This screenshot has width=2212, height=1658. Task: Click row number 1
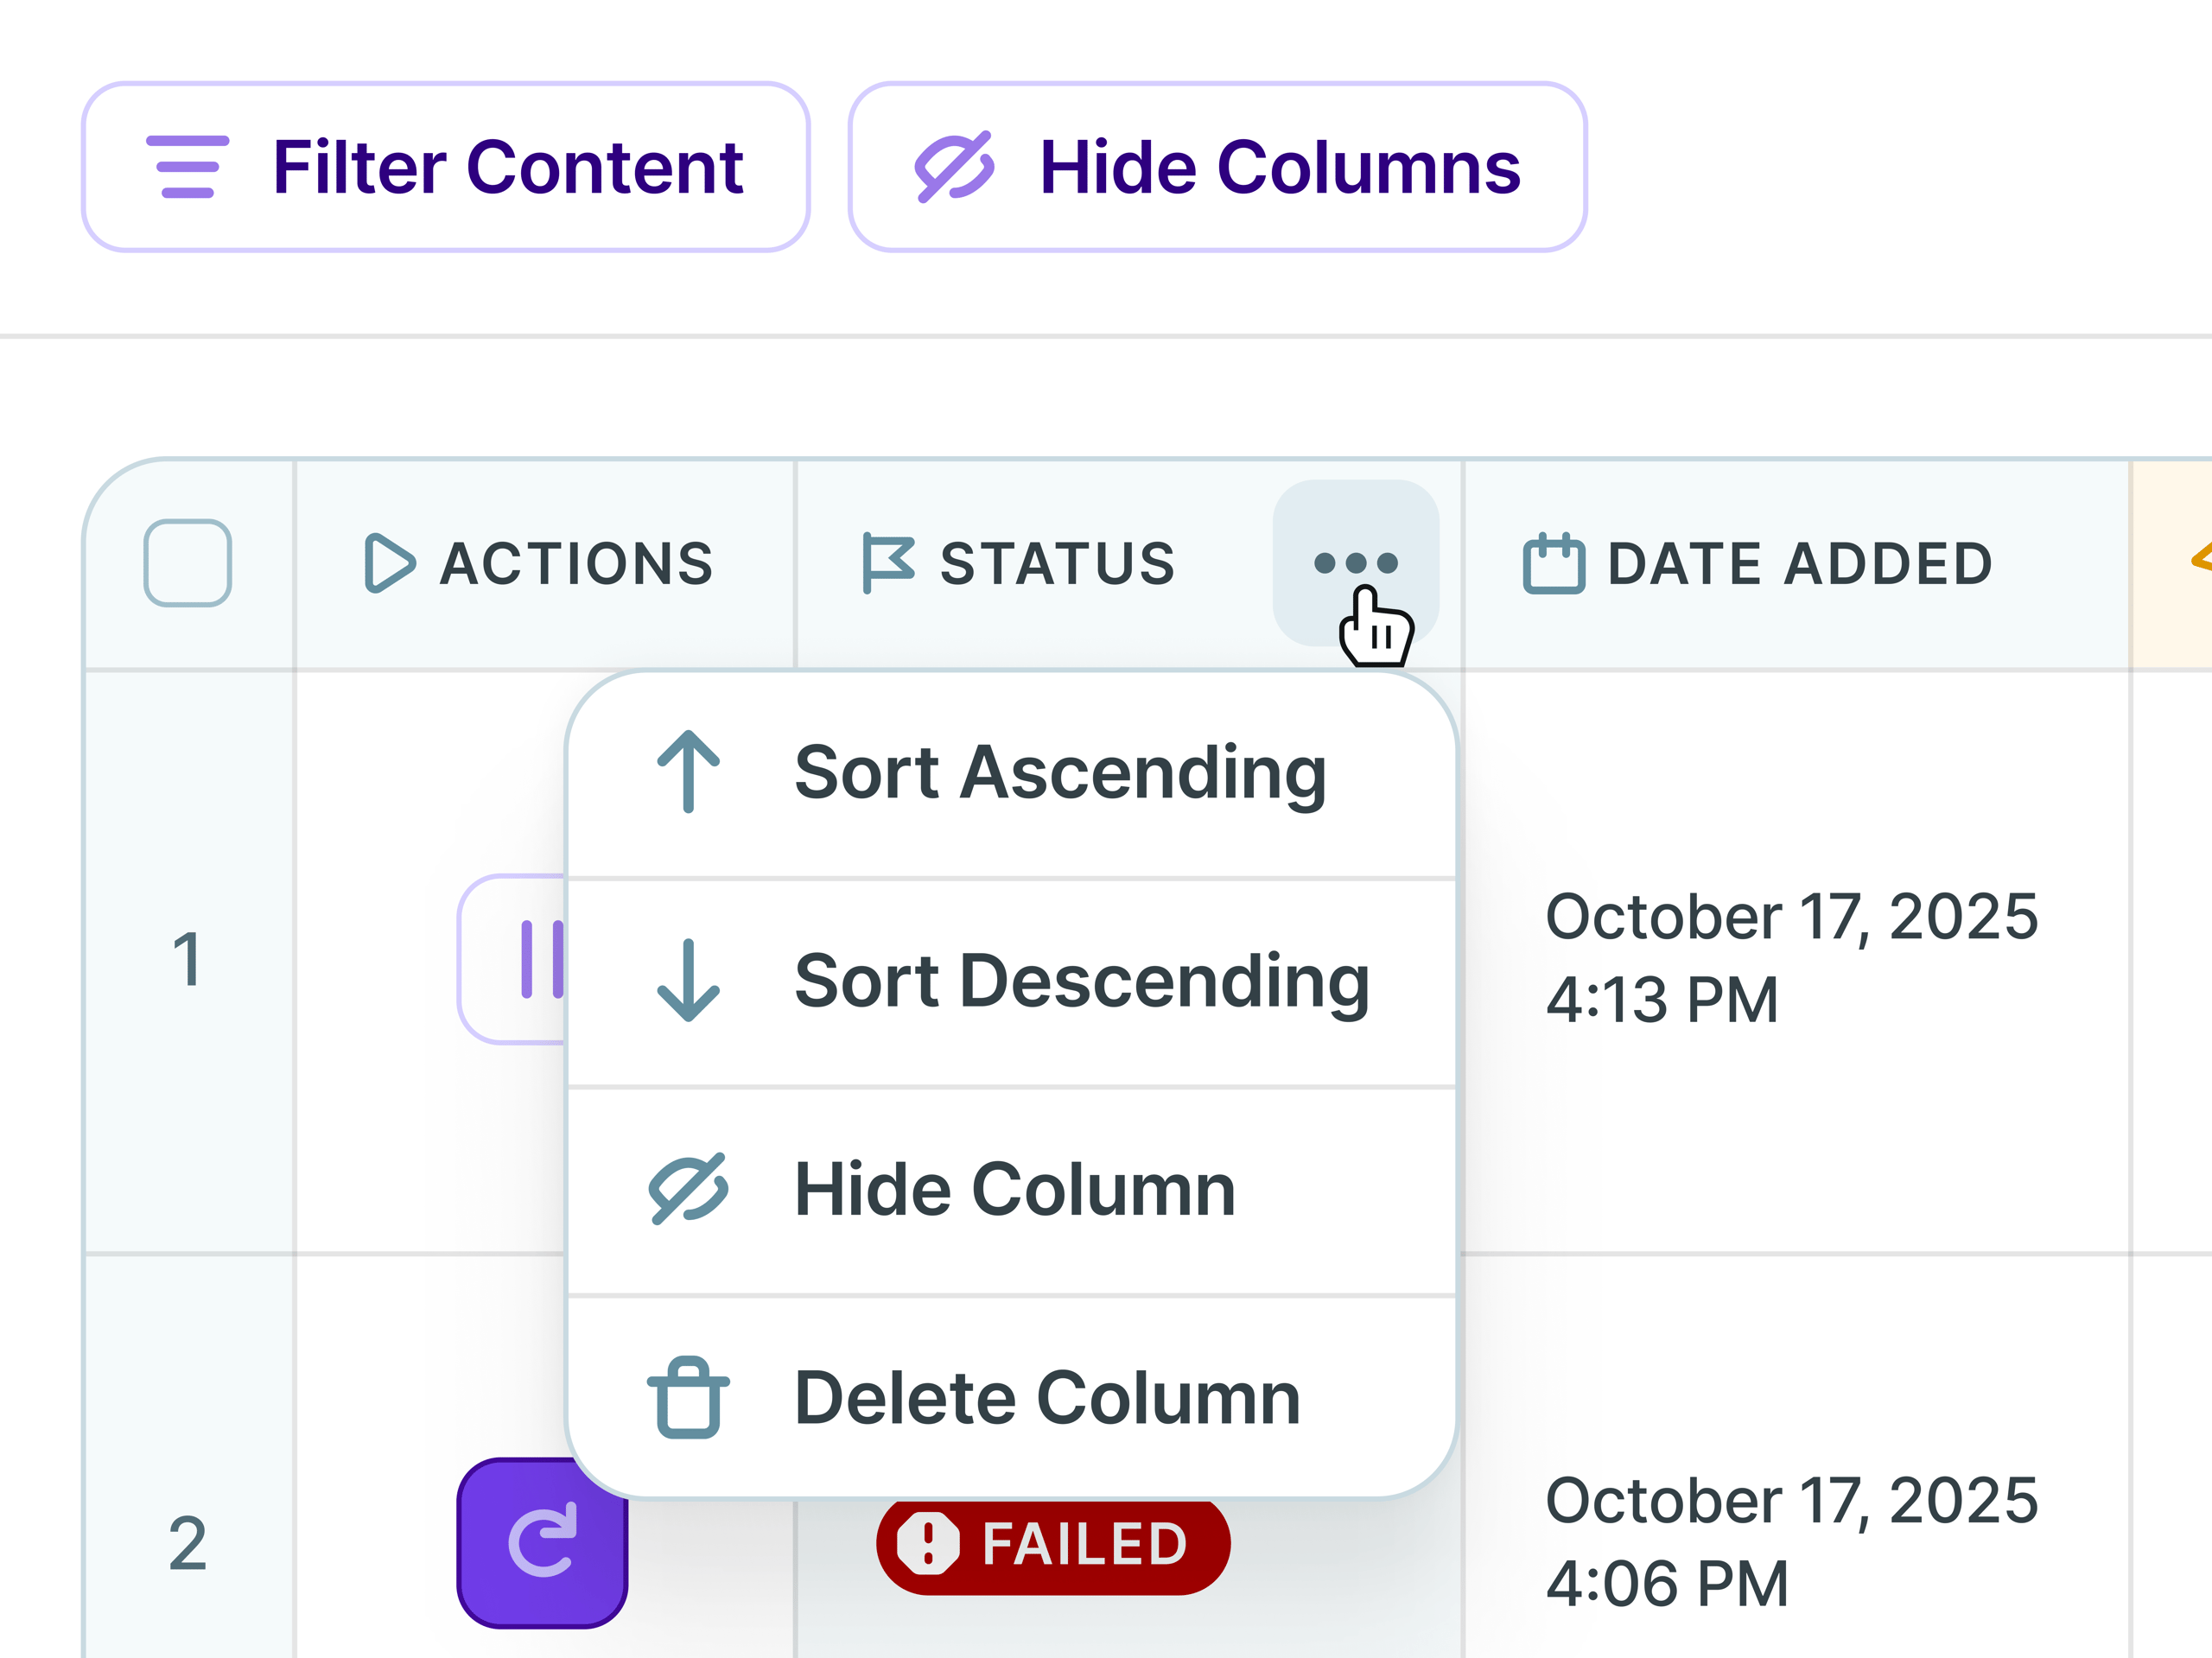tap(187, 960)
